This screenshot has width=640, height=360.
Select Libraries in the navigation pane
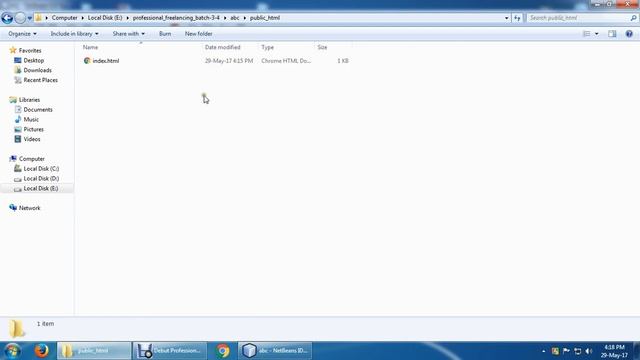pos(29,100)
